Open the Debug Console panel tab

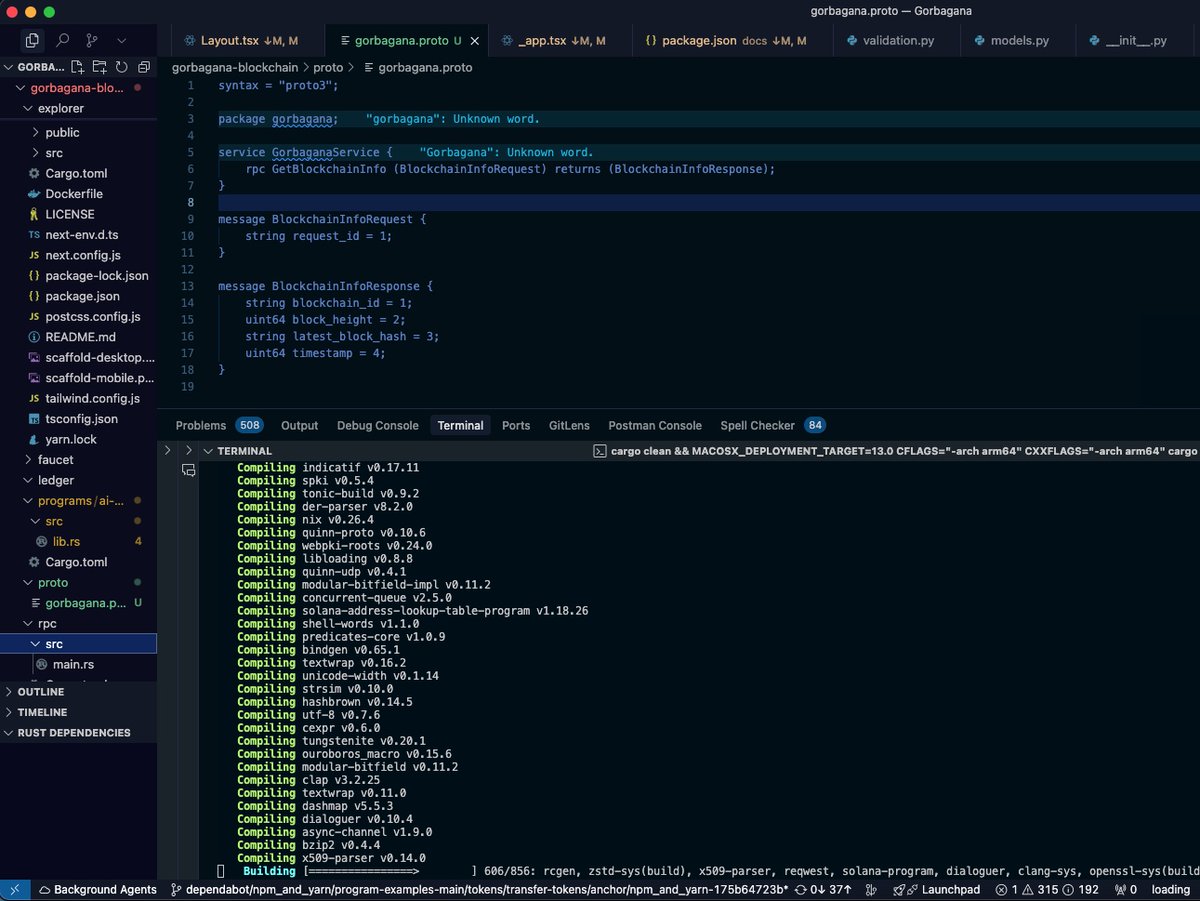coord(377,425)
